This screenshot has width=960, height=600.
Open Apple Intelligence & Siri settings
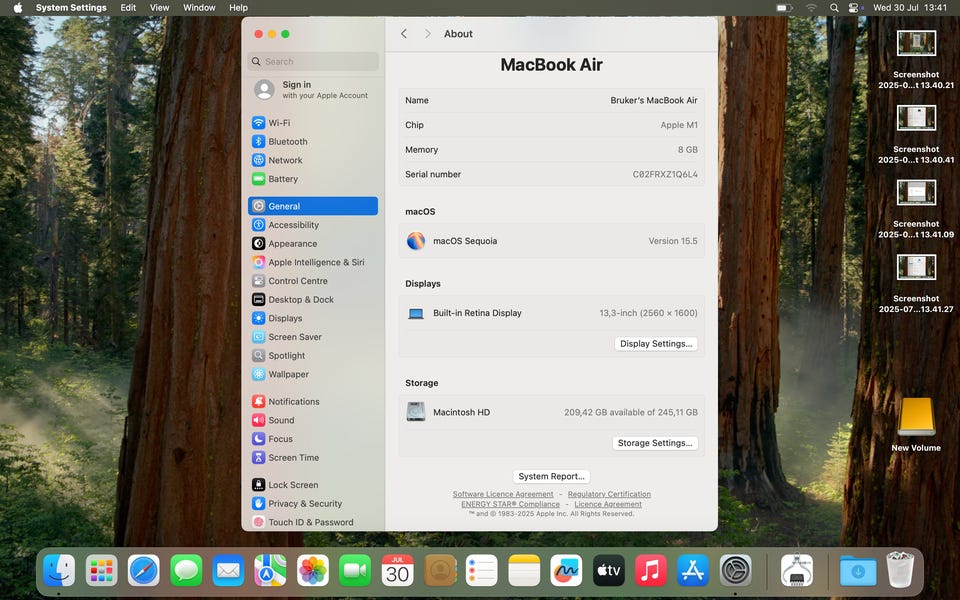[x=315, y=262]
